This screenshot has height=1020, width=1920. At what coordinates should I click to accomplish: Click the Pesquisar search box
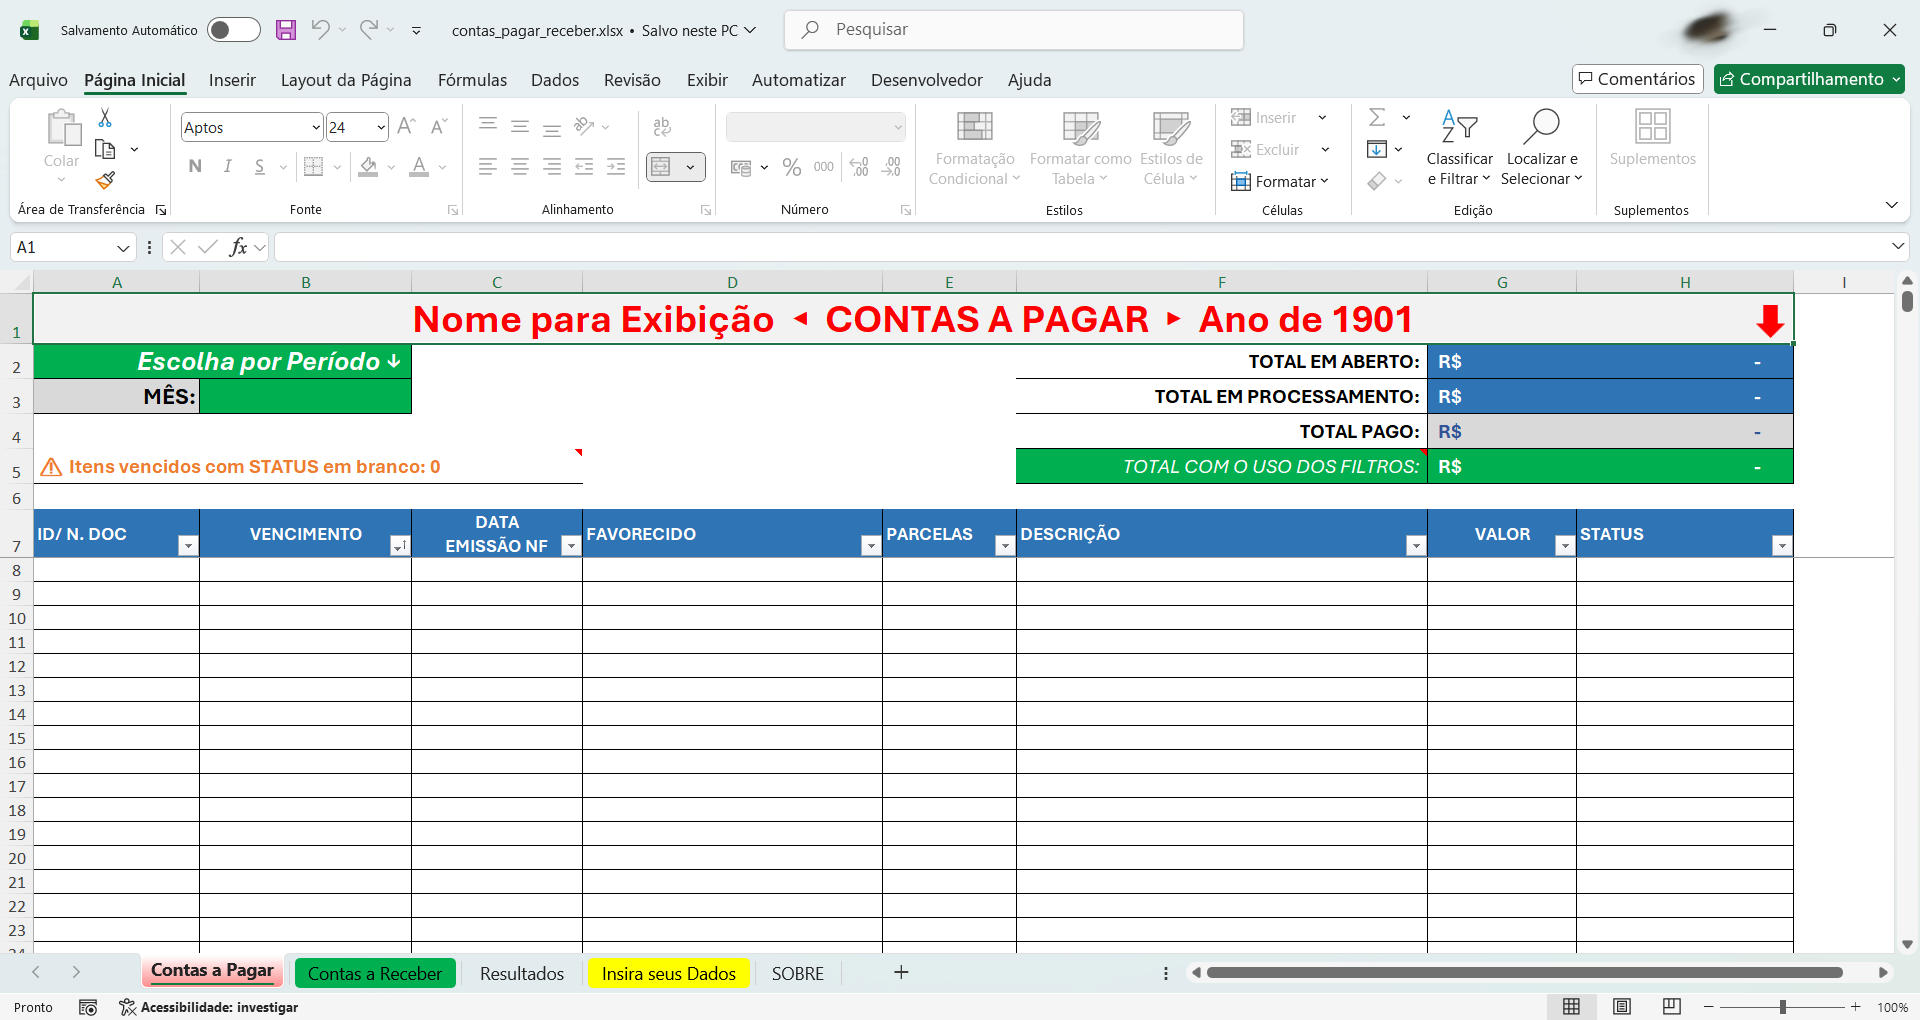click(1014, 30)
